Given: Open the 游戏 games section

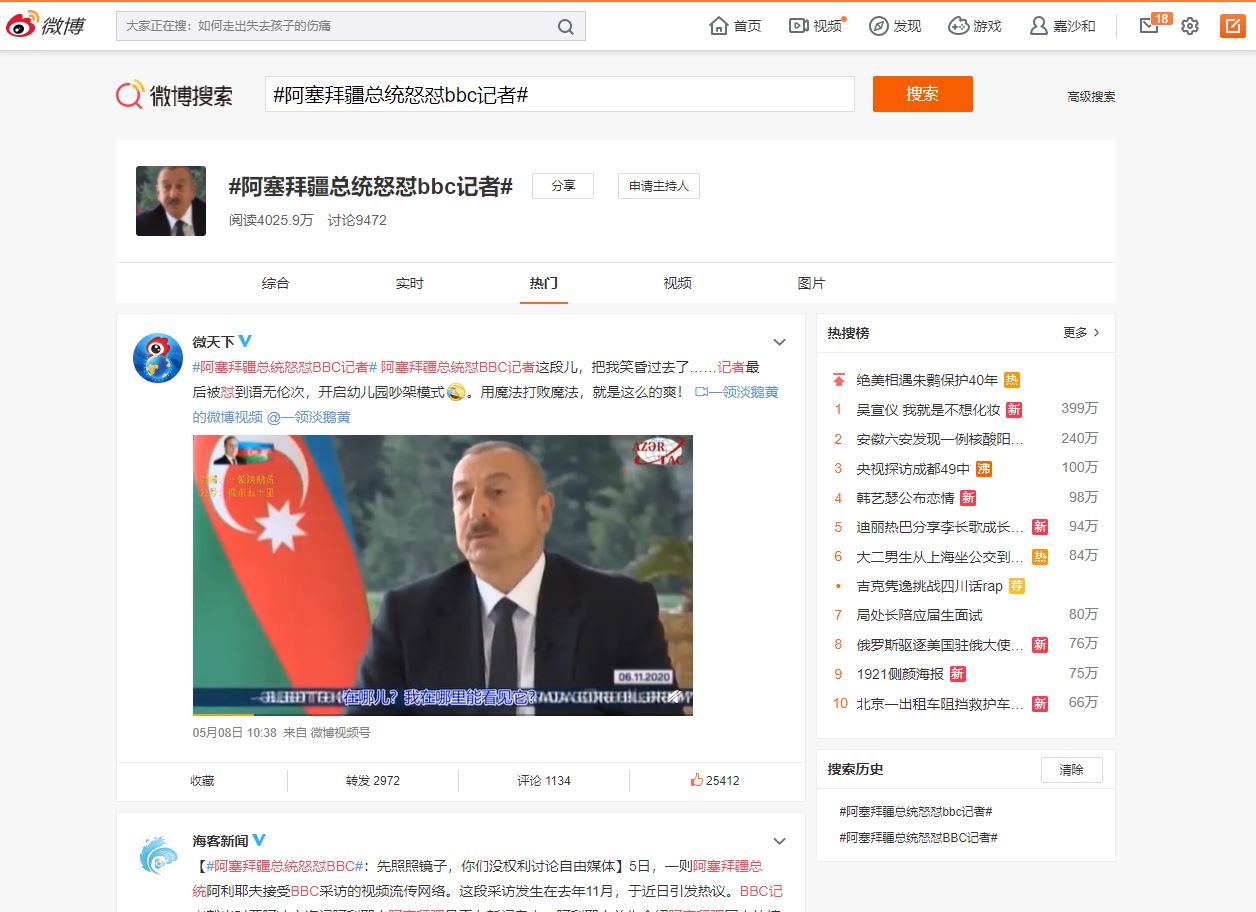Looking at the screenshot, I should 975,26.
